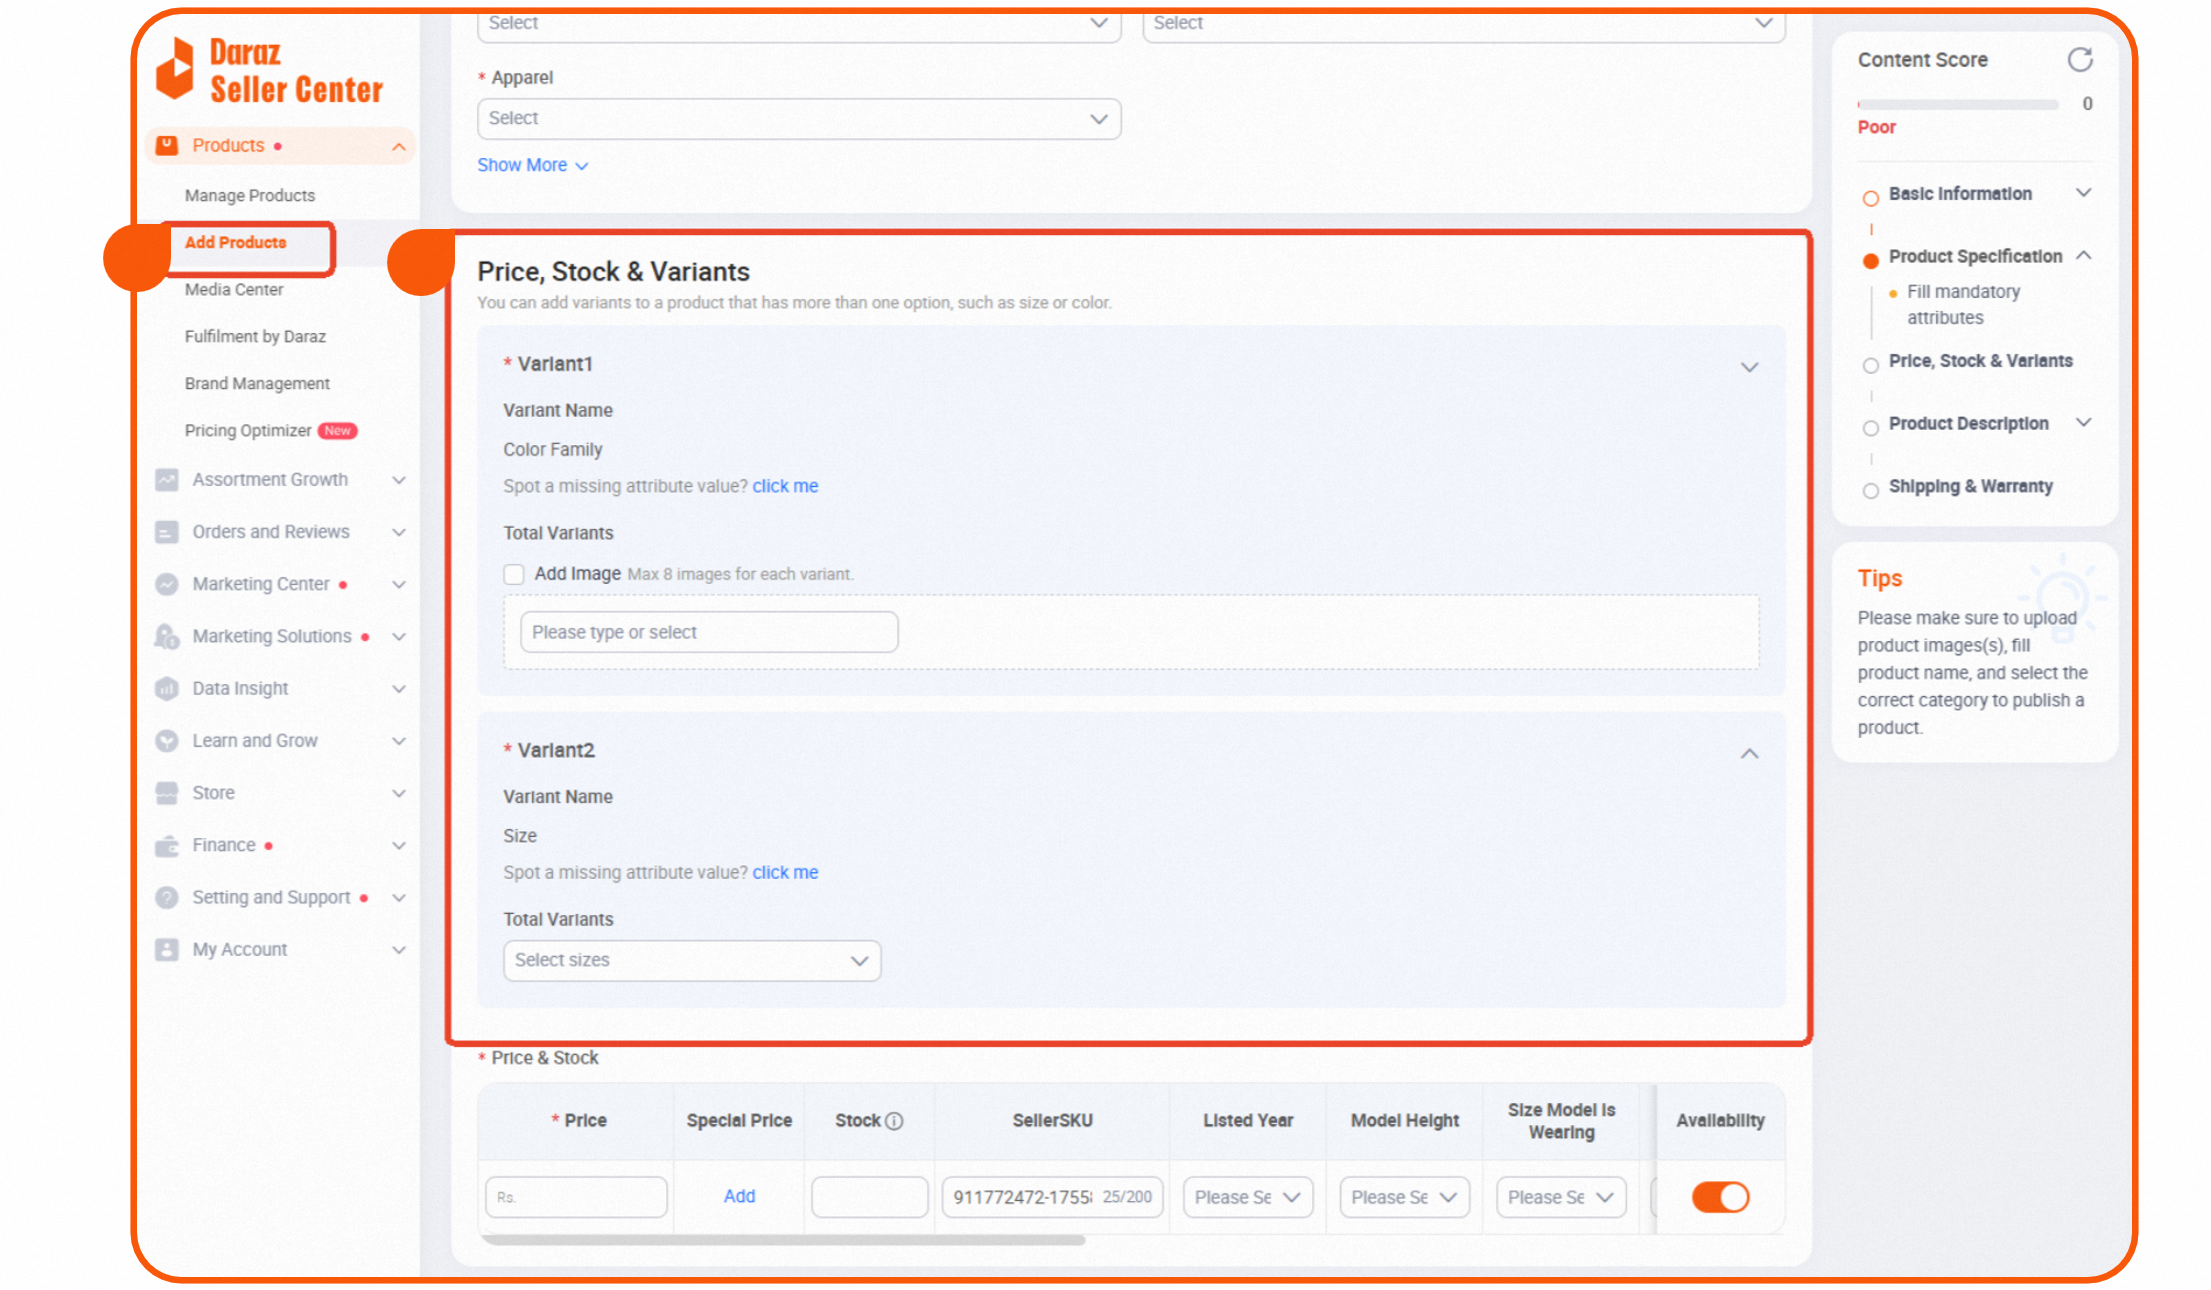
Task: Click the Price input field
Action: [x=577, y=1197]
